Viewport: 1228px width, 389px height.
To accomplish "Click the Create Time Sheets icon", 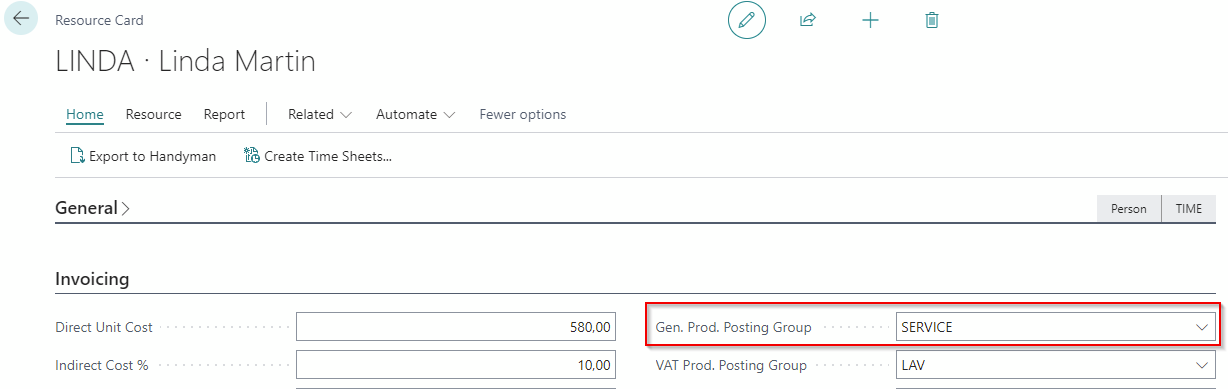I will coord(252,156).
